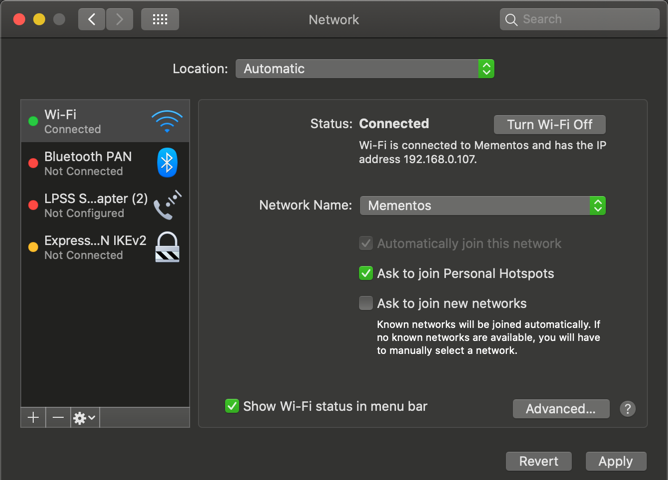Click the Bluetooth PAN icon
The width and height of the screenshot is (668, 480).
click(167, 163)
